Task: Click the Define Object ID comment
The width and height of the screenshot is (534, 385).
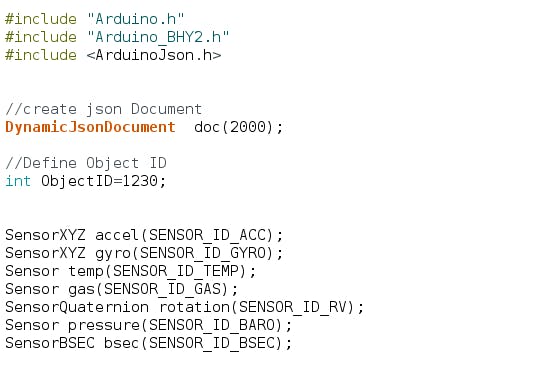Action: 86,163
